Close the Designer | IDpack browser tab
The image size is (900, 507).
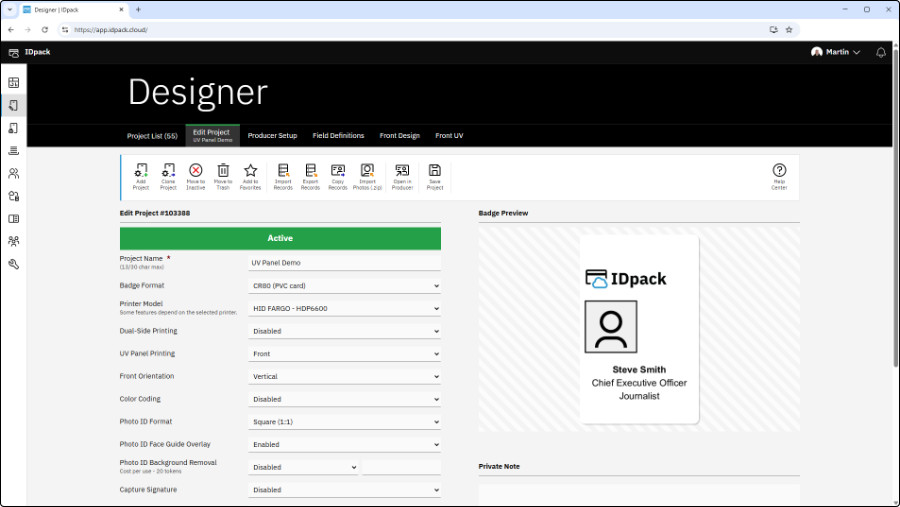click(121, 10)
